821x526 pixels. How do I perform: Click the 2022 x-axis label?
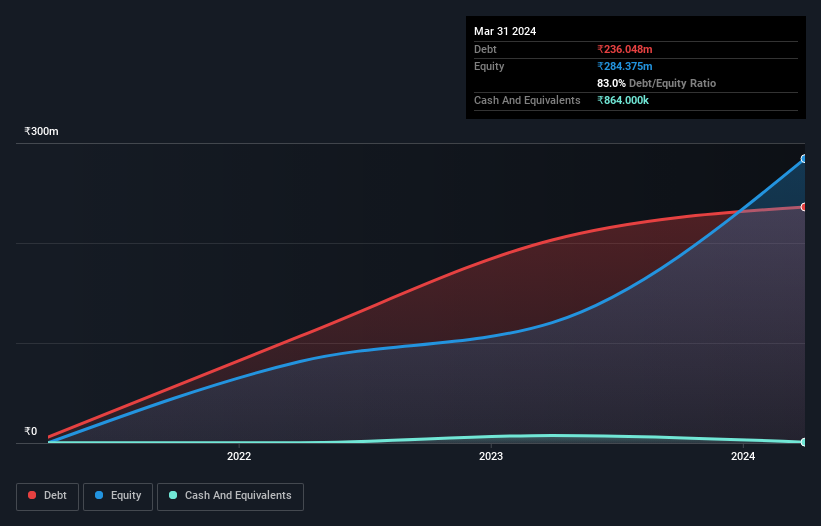(239, 456)
